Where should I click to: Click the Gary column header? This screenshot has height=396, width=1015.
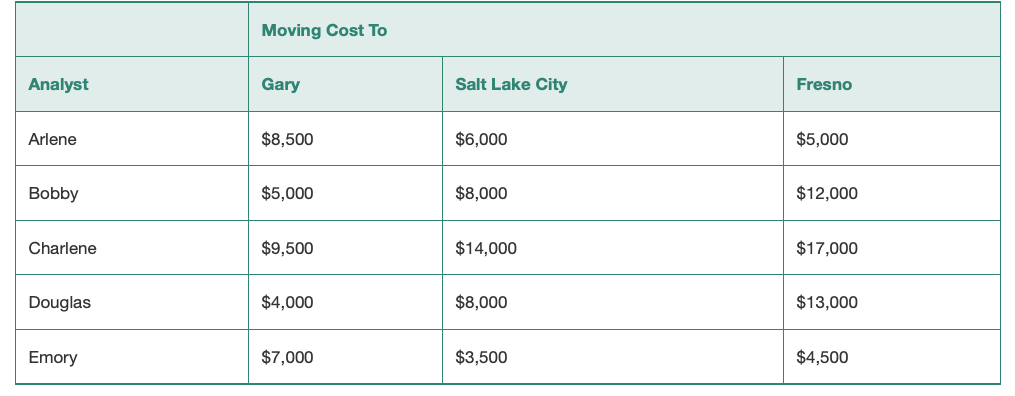click(x=280, y=85)
